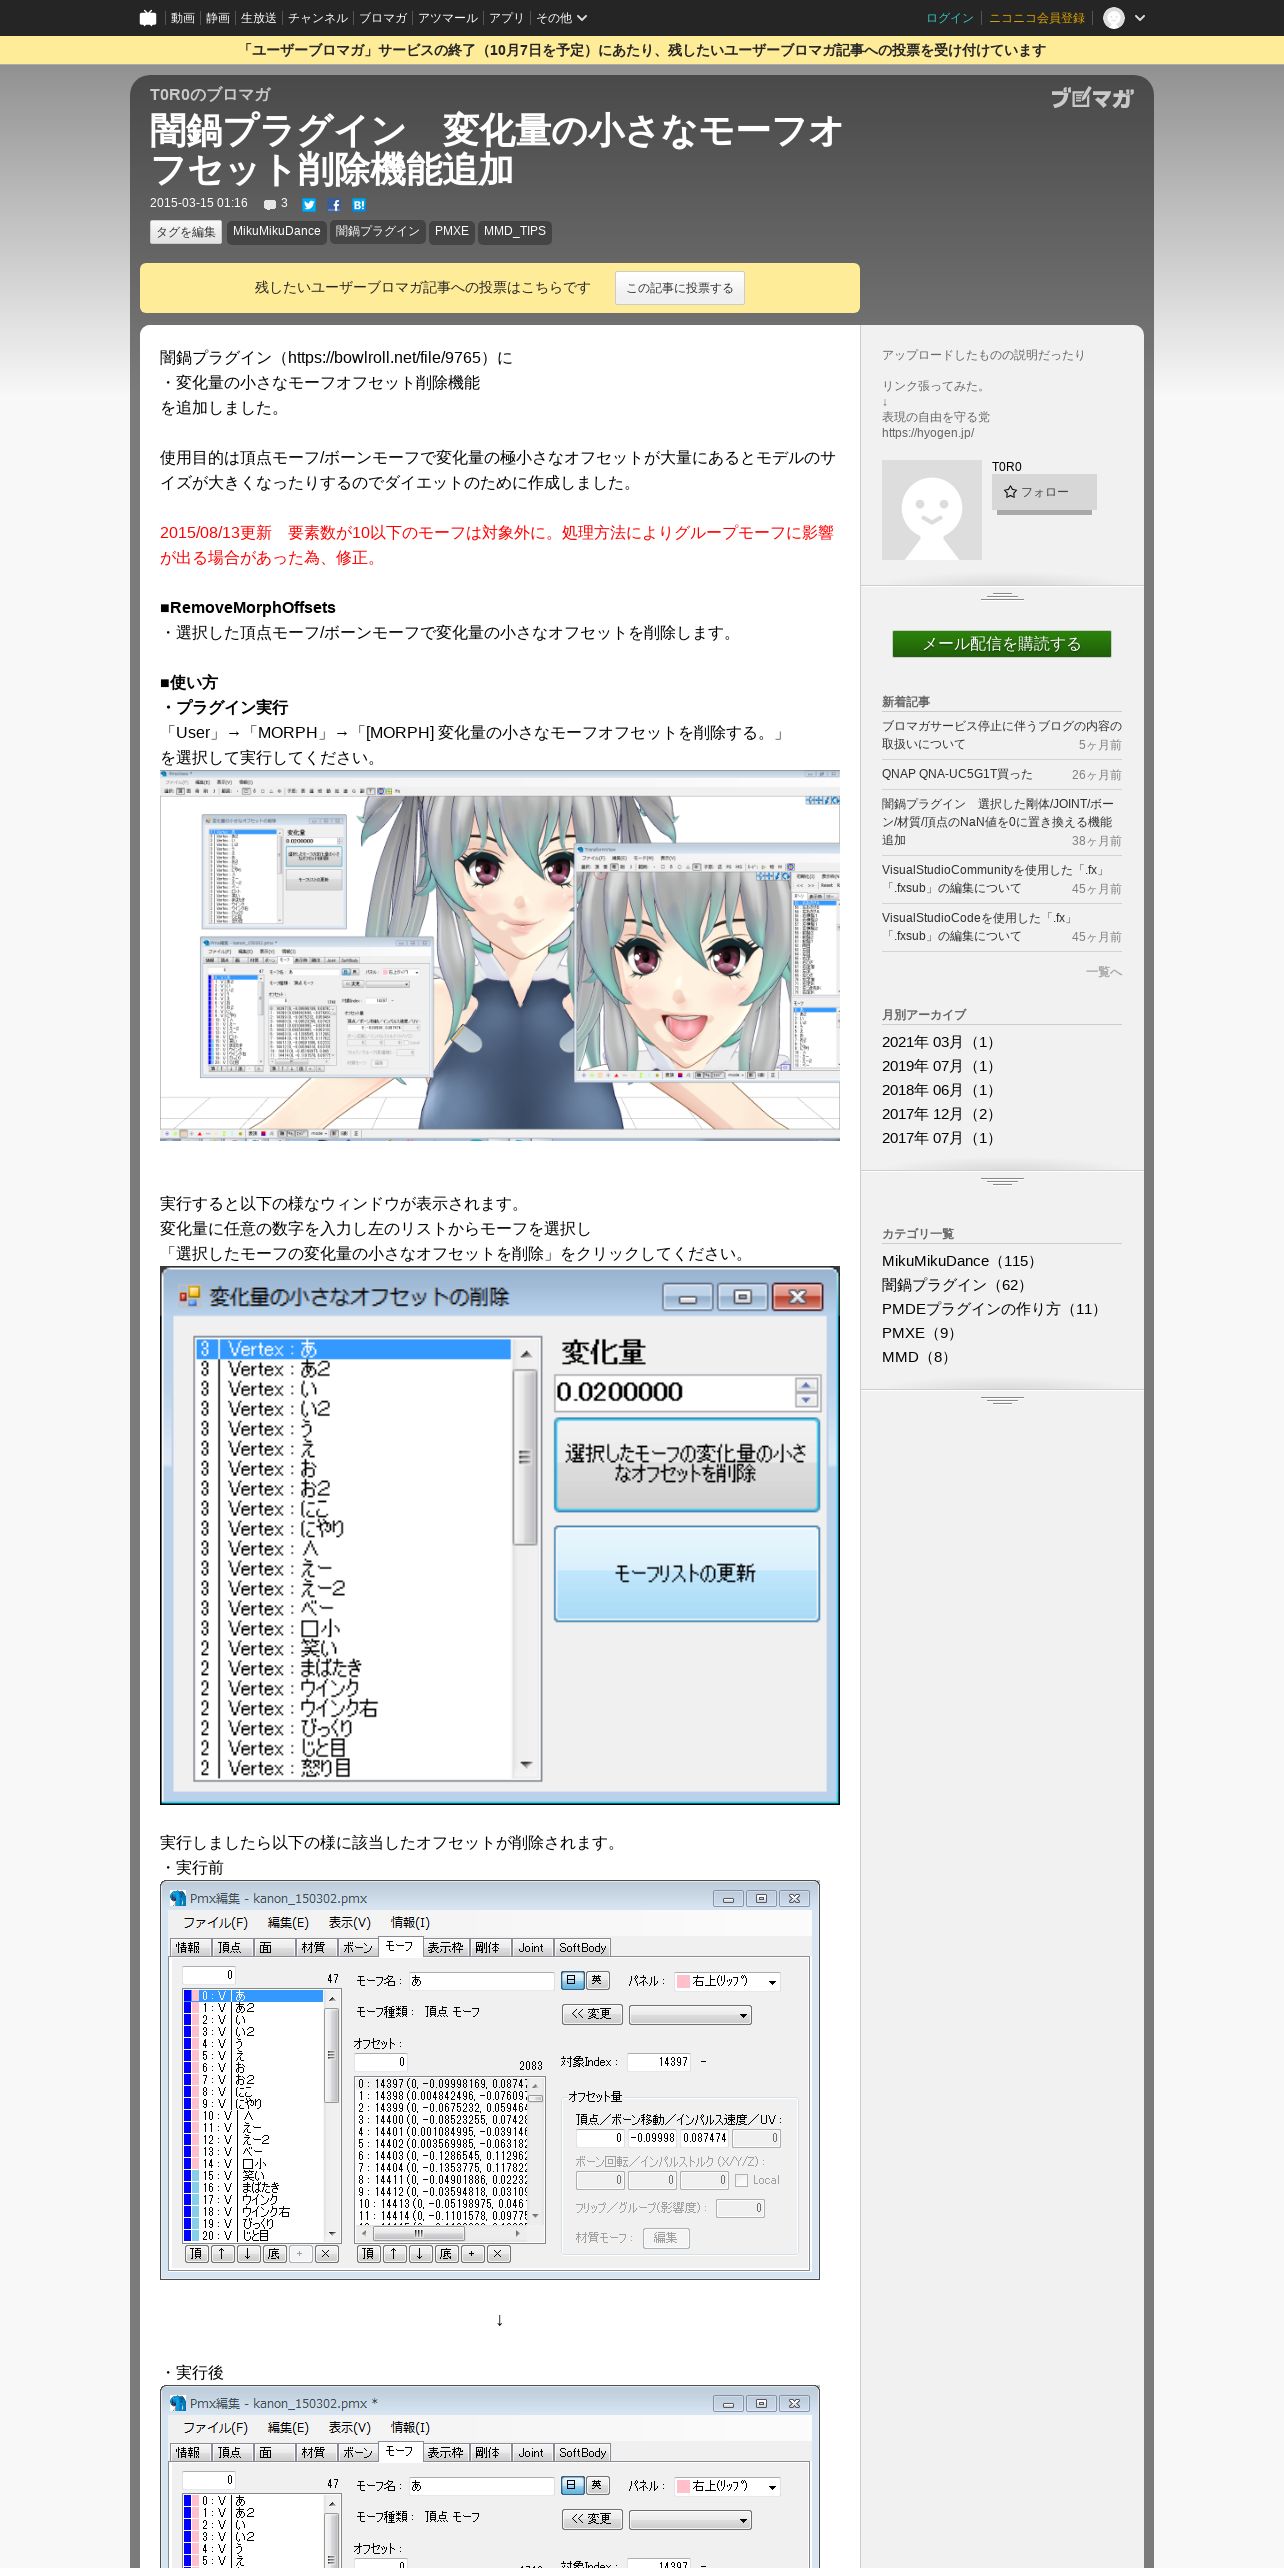Click 選択したモーフの変化量の小さなオフセットを削除 button in dialog image
Viewport: 1284px width, 2568px height.
(686, 1464)
